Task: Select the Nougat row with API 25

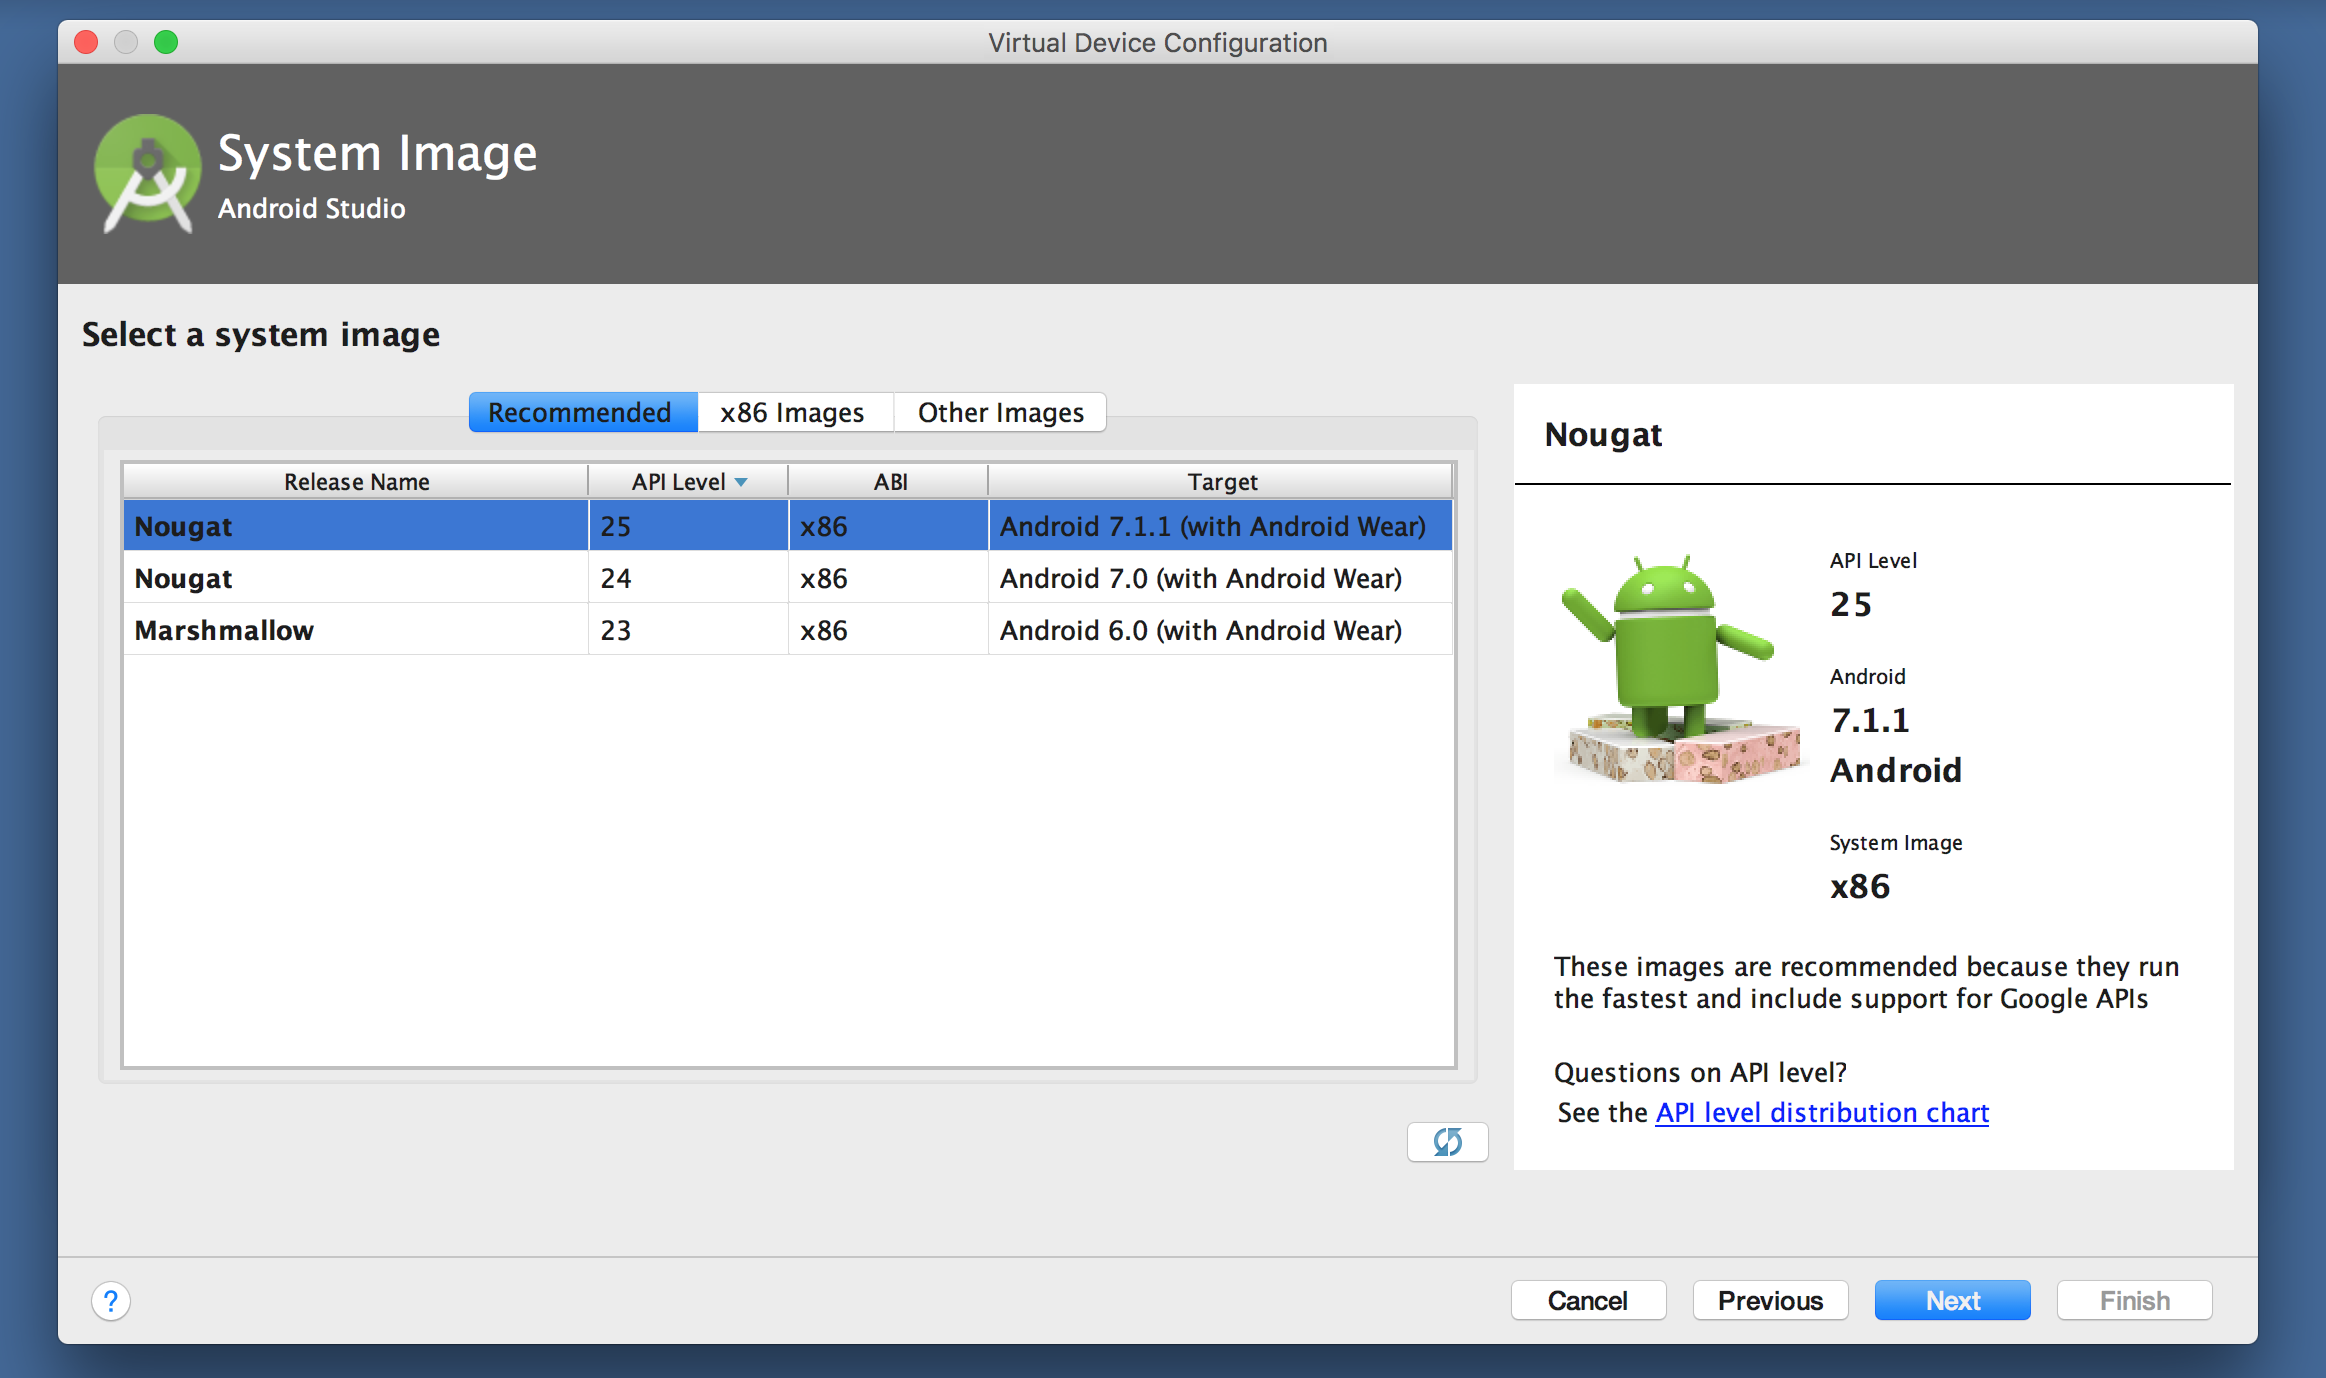Action: pyautogui.click(x=788, y=526)
